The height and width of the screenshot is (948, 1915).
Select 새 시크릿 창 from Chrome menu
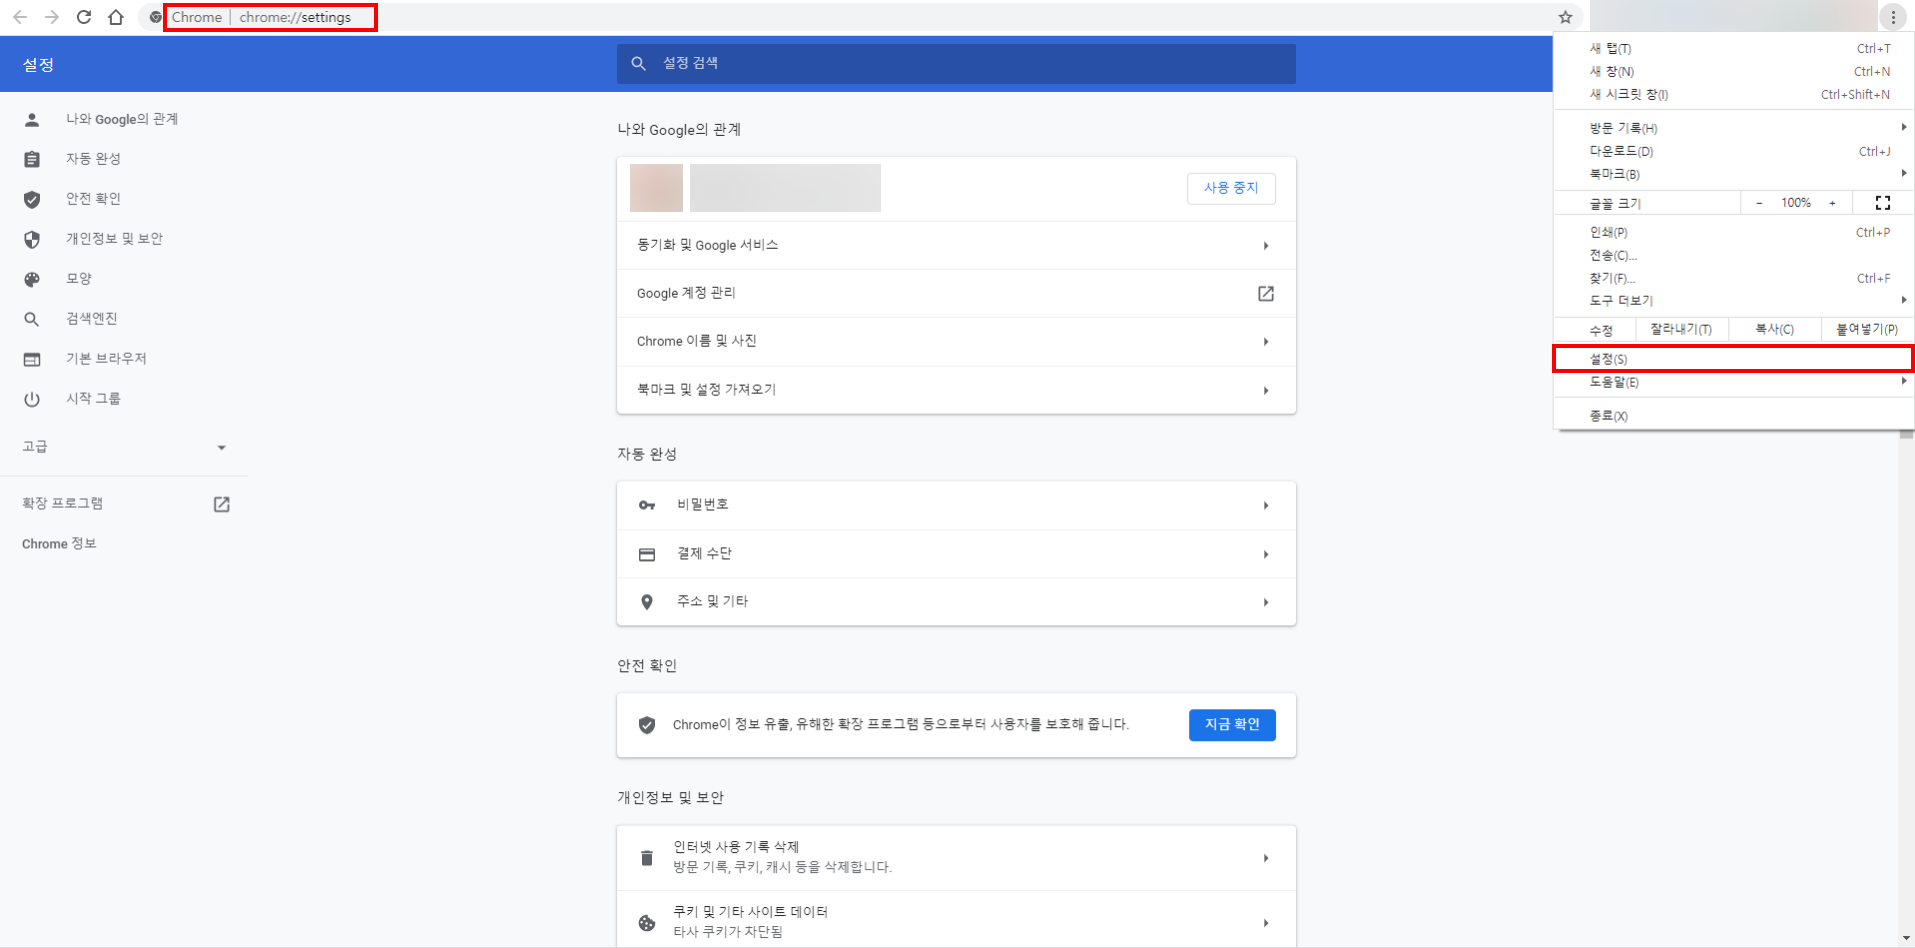pos(1733,94)
